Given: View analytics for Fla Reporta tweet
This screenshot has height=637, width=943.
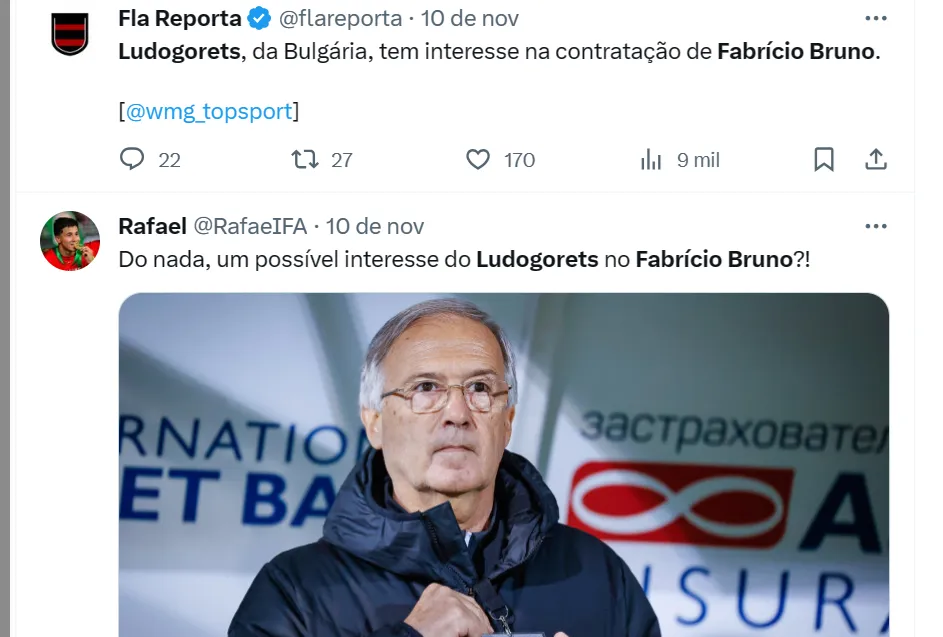Looking at the screenshot, I should [x=651, y=160].
